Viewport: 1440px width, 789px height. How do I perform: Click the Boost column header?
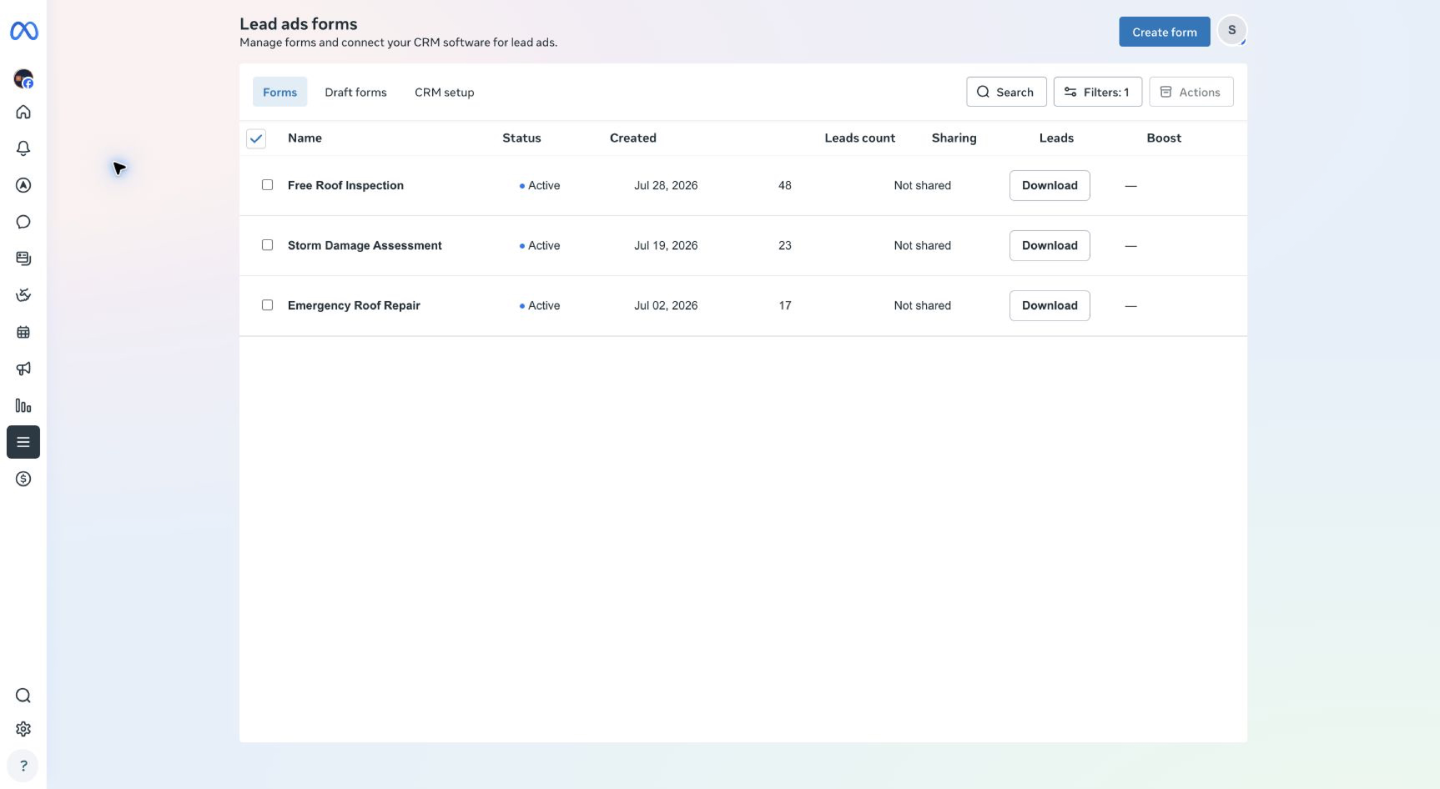[x=1164, y=138]
